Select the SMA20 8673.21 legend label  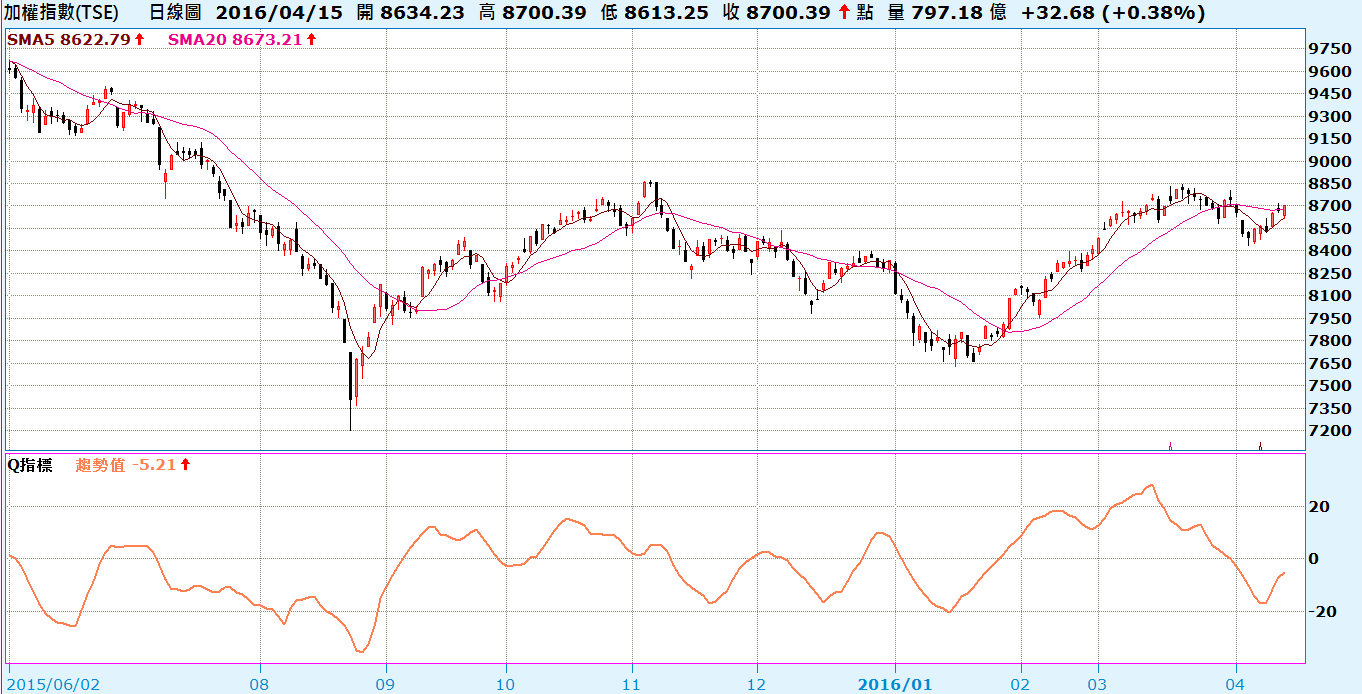pyautogui.click(x=234, y=40)
